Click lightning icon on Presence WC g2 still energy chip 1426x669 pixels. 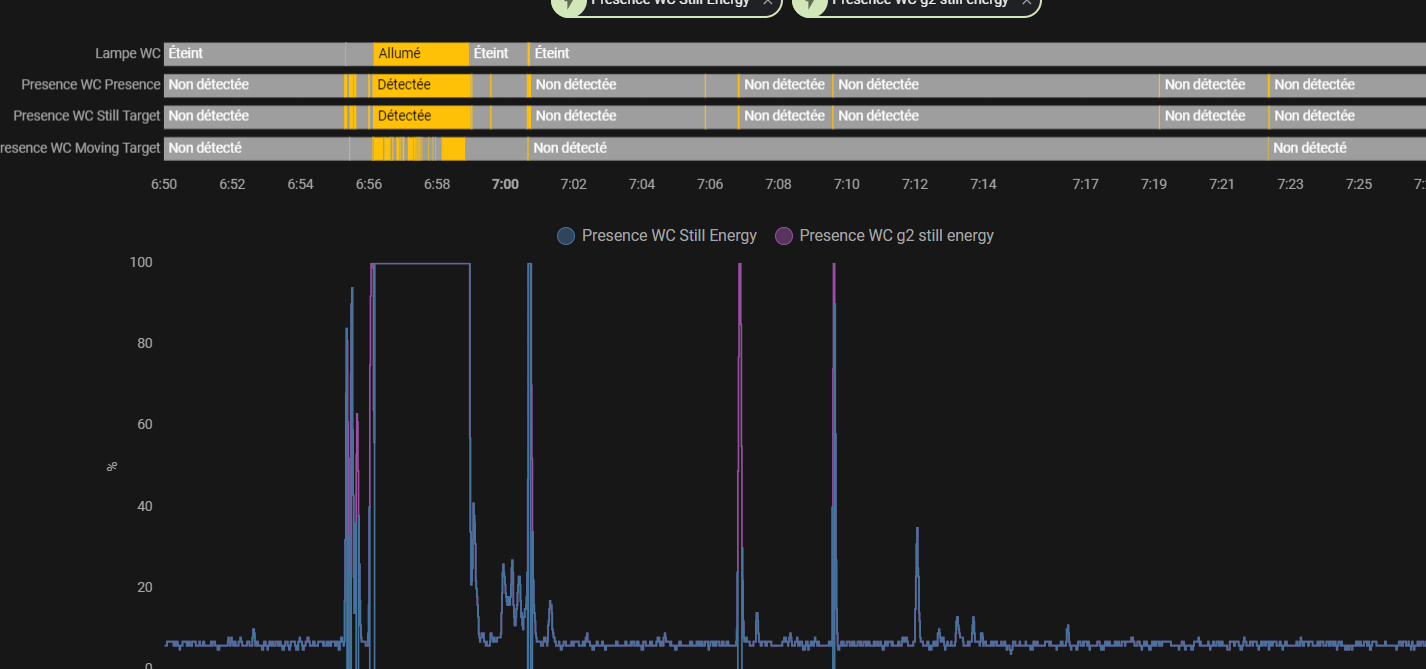pos(810,3)
